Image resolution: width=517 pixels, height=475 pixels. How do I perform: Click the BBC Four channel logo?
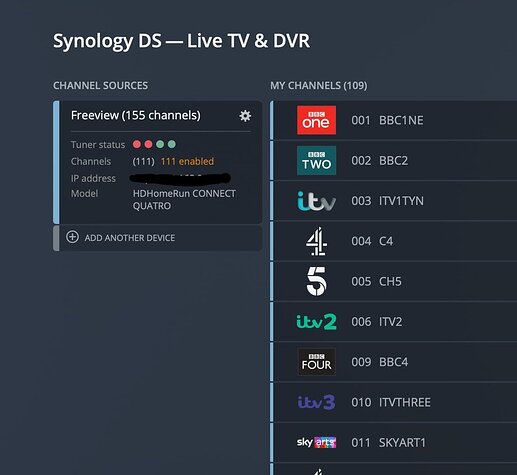pos(316,362)
